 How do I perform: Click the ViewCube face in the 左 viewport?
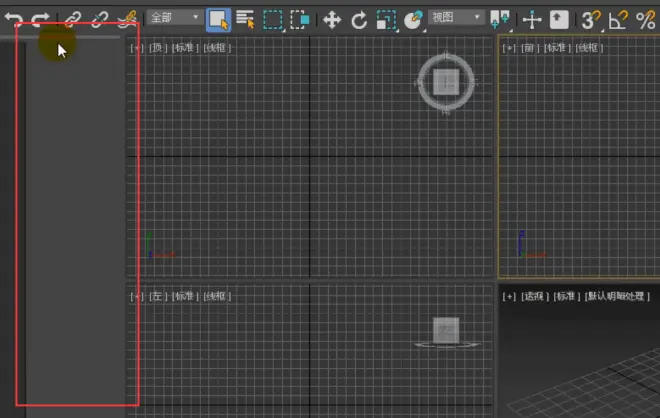click(446, 330)
